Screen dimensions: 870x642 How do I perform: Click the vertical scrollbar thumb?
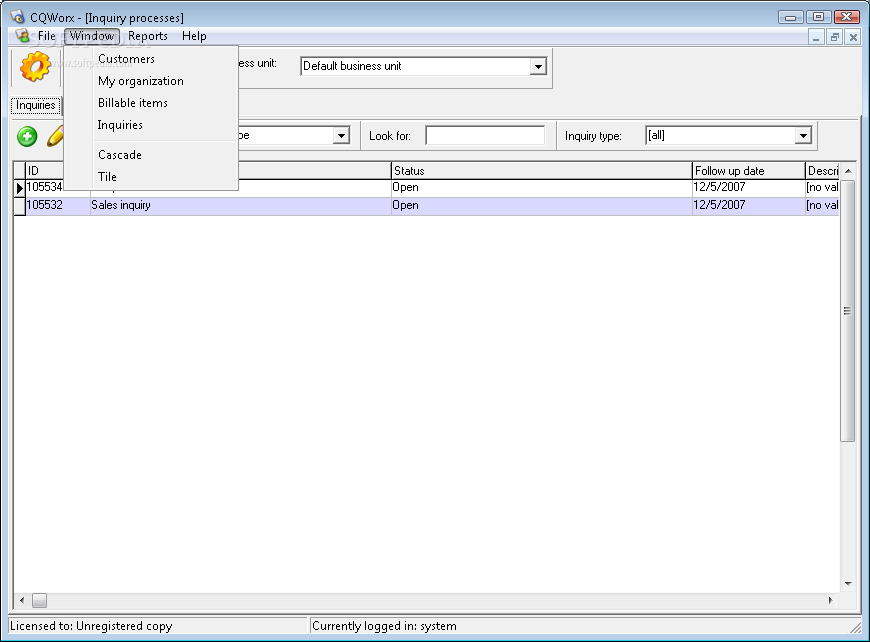click(x=847, y=311)
